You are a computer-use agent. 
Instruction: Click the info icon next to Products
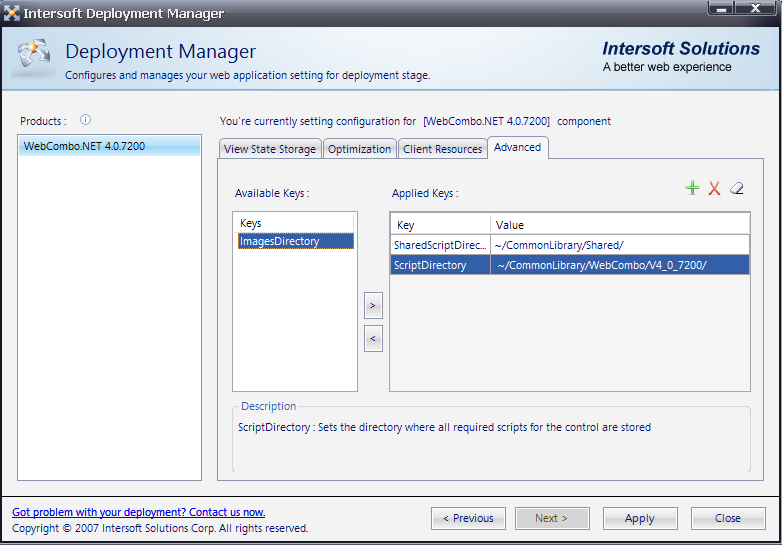click(x=85, y=120)
